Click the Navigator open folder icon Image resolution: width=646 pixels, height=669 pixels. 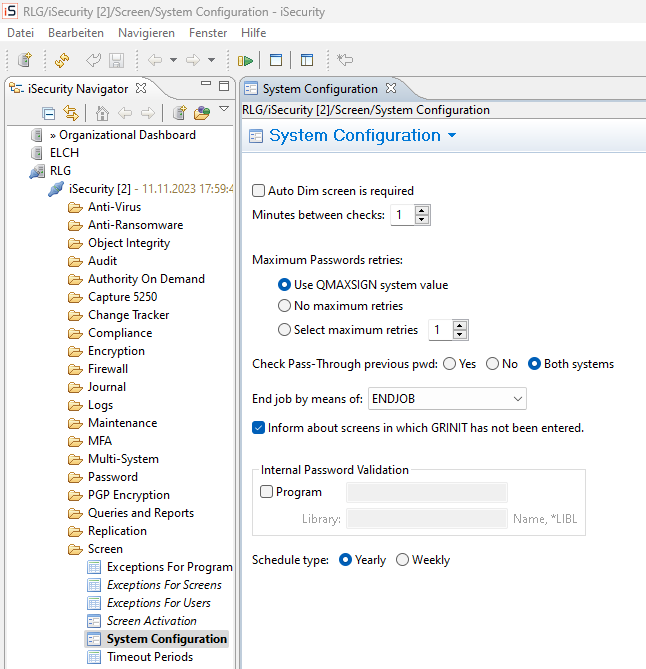tap(202, 113)
